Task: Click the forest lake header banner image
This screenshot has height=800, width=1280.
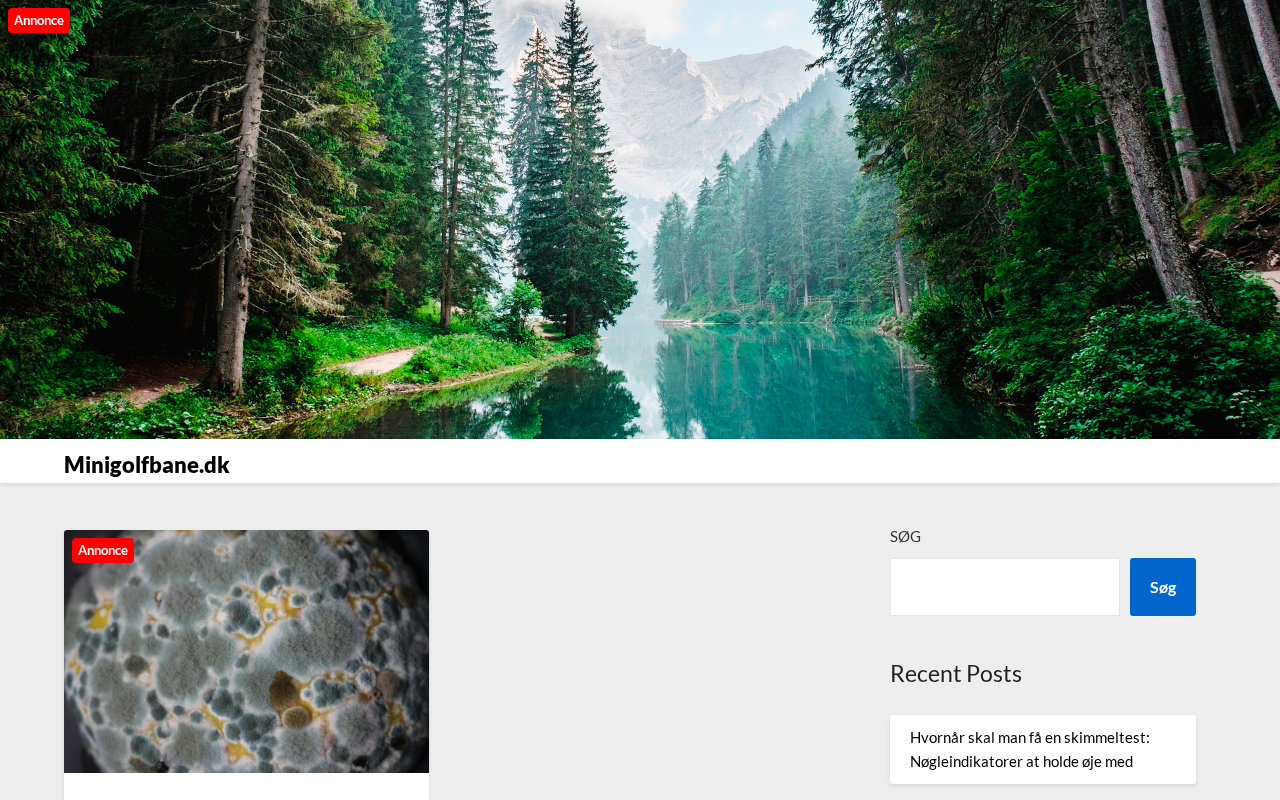Action: click(640, 219)
